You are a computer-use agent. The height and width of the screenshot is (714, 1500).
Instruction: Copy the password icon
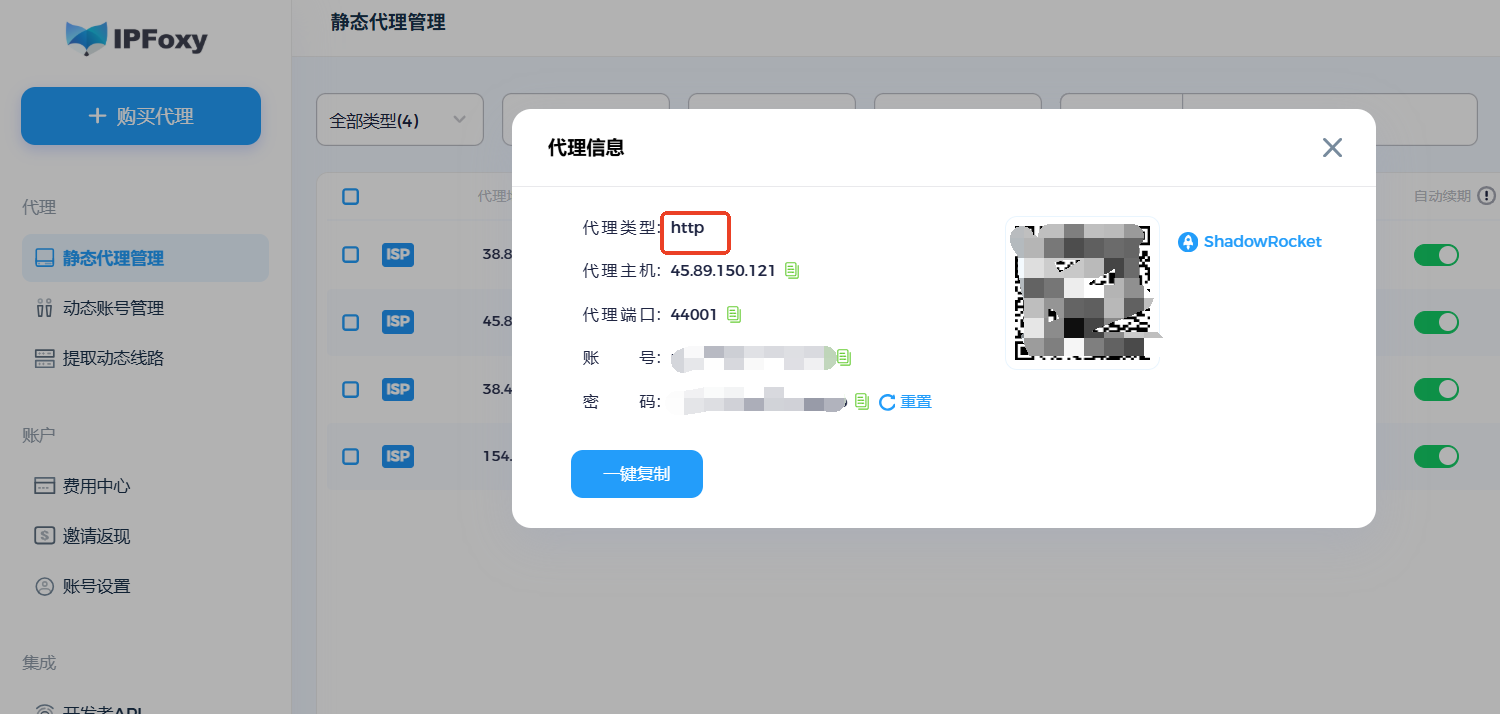coord(862,401)
